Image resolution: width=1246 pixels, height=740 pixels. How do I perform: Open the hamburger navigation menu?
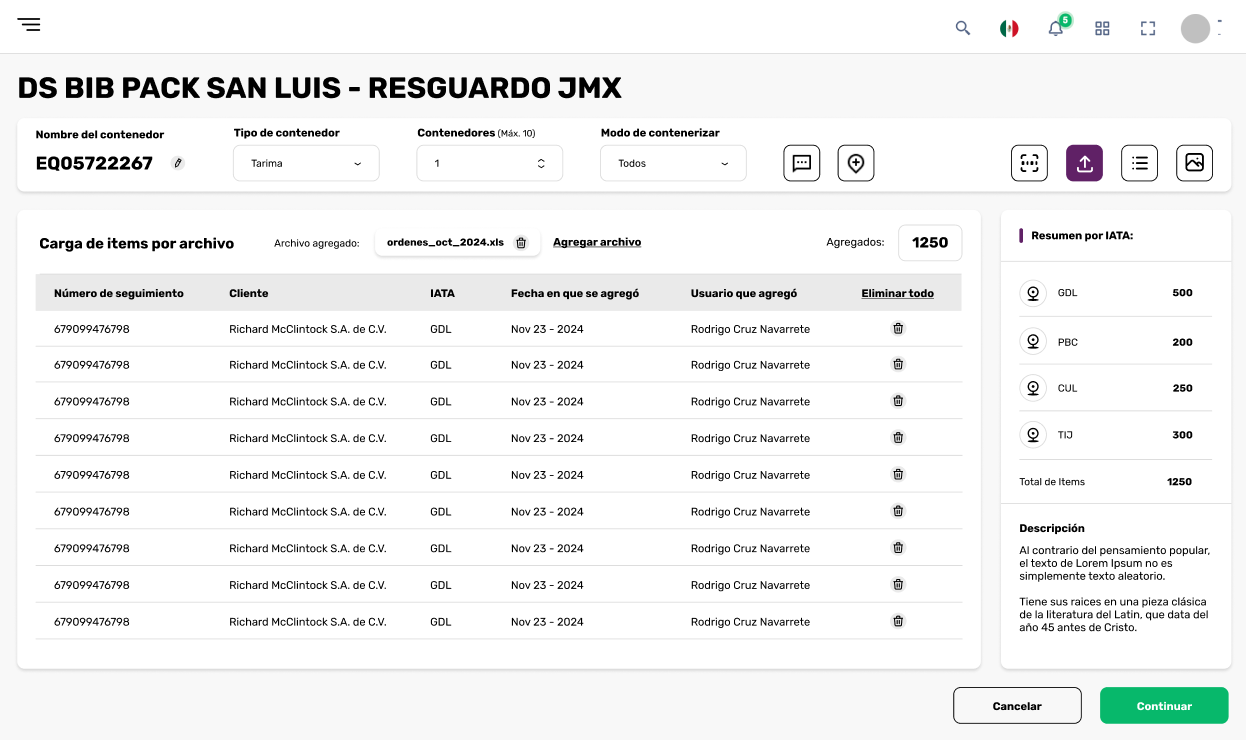(x=29, y=25)
